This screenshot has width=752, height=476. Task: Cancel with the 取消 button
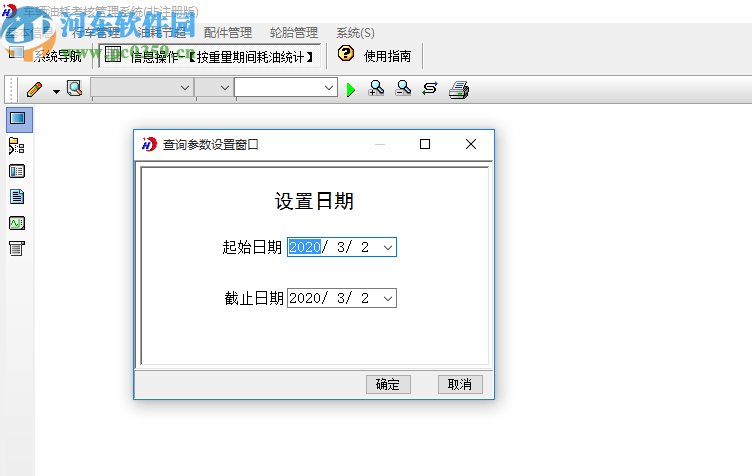tap(460, 384)
